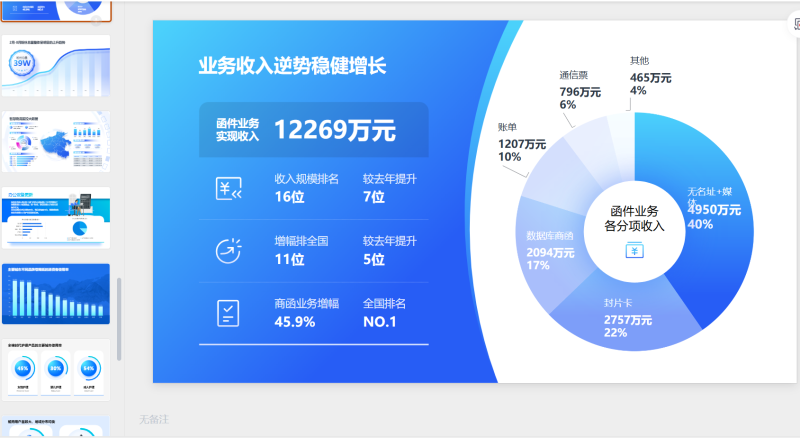Open the thumbnail with 45% 80% 54% rings

pos(56,370)
